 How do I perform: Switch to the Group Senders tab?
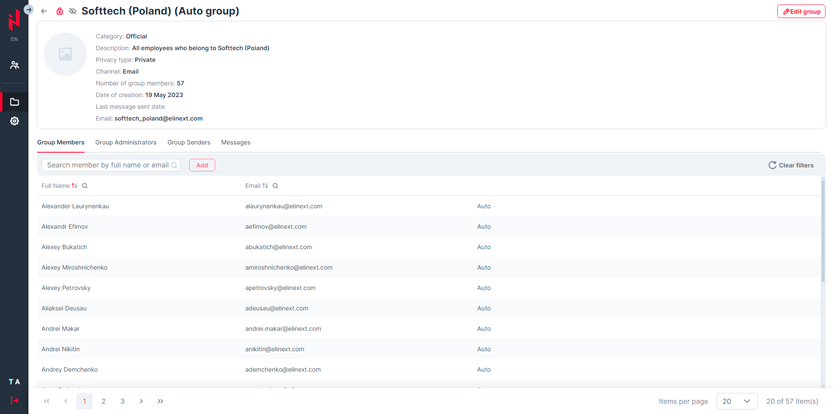coord(188,143)
